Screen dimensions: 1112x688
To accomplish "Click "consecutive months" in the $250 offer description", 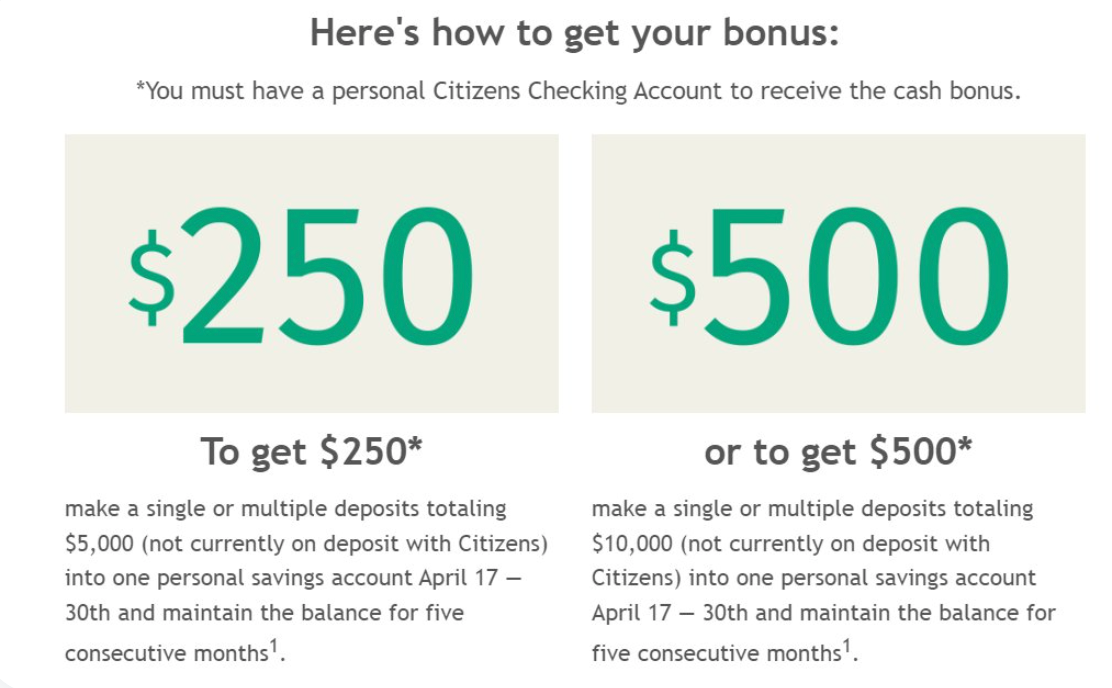I will pos(165,654).
